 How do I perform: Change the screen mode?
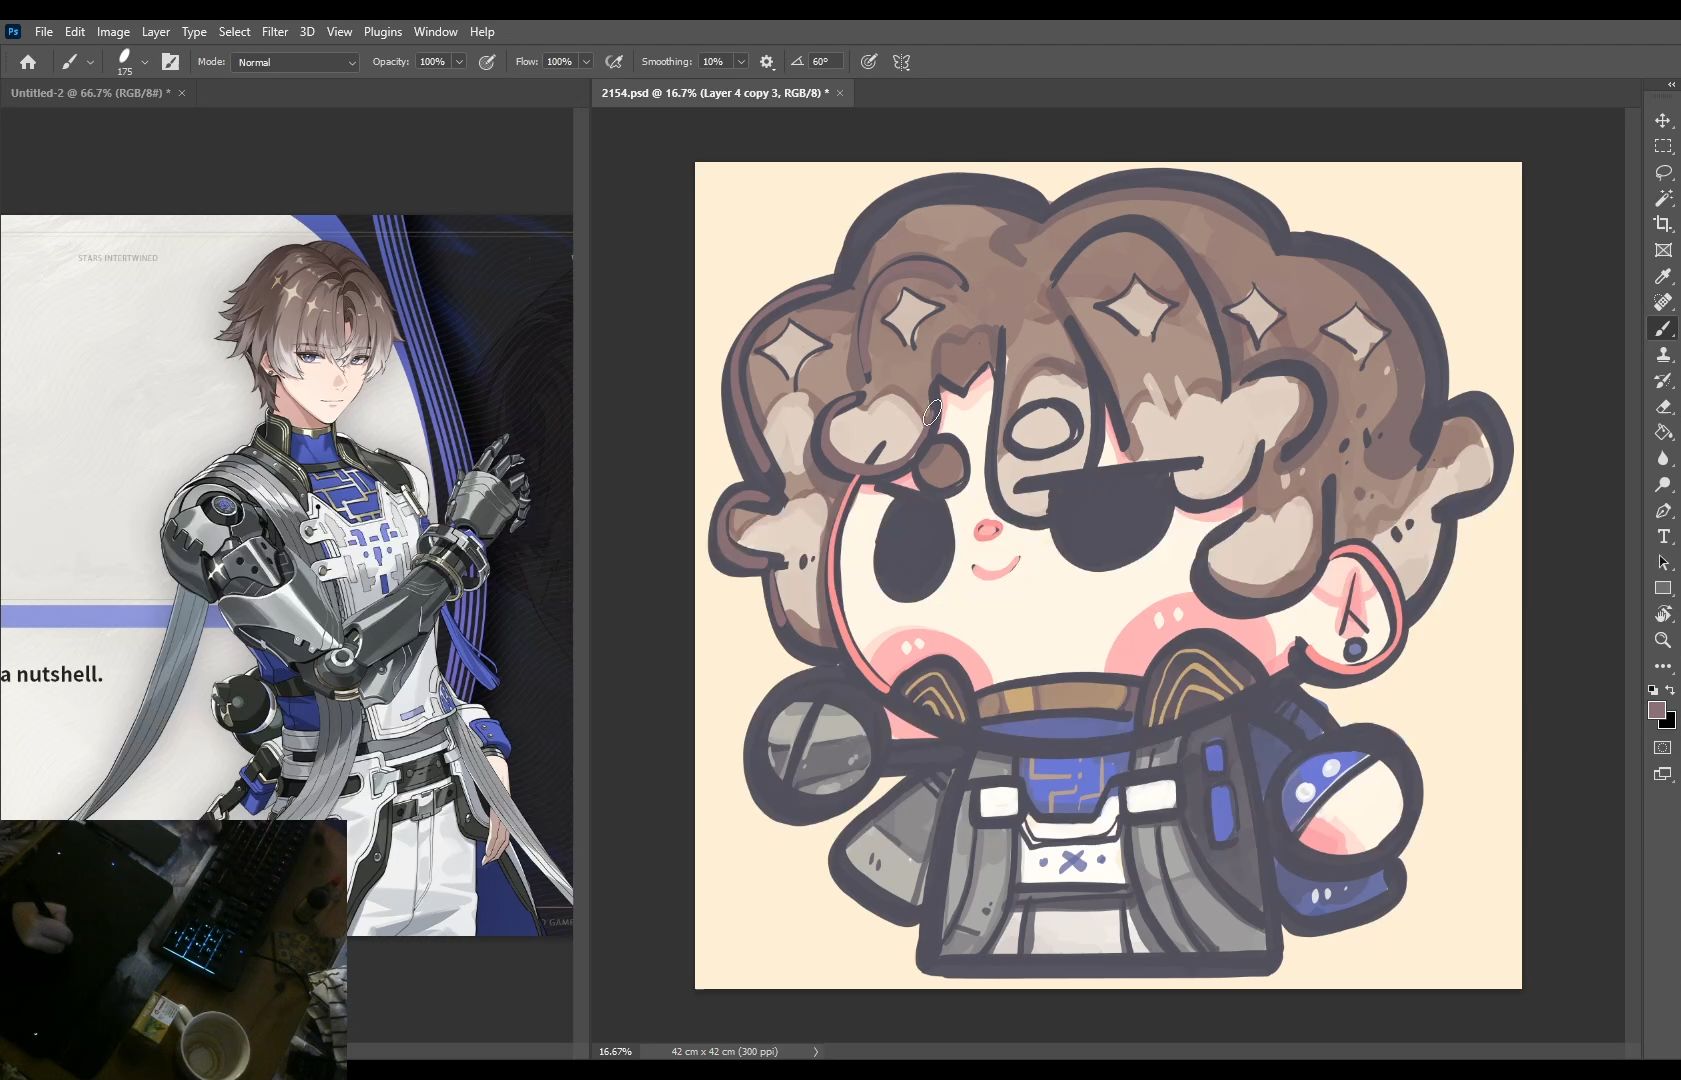[x=1663, y=774]
